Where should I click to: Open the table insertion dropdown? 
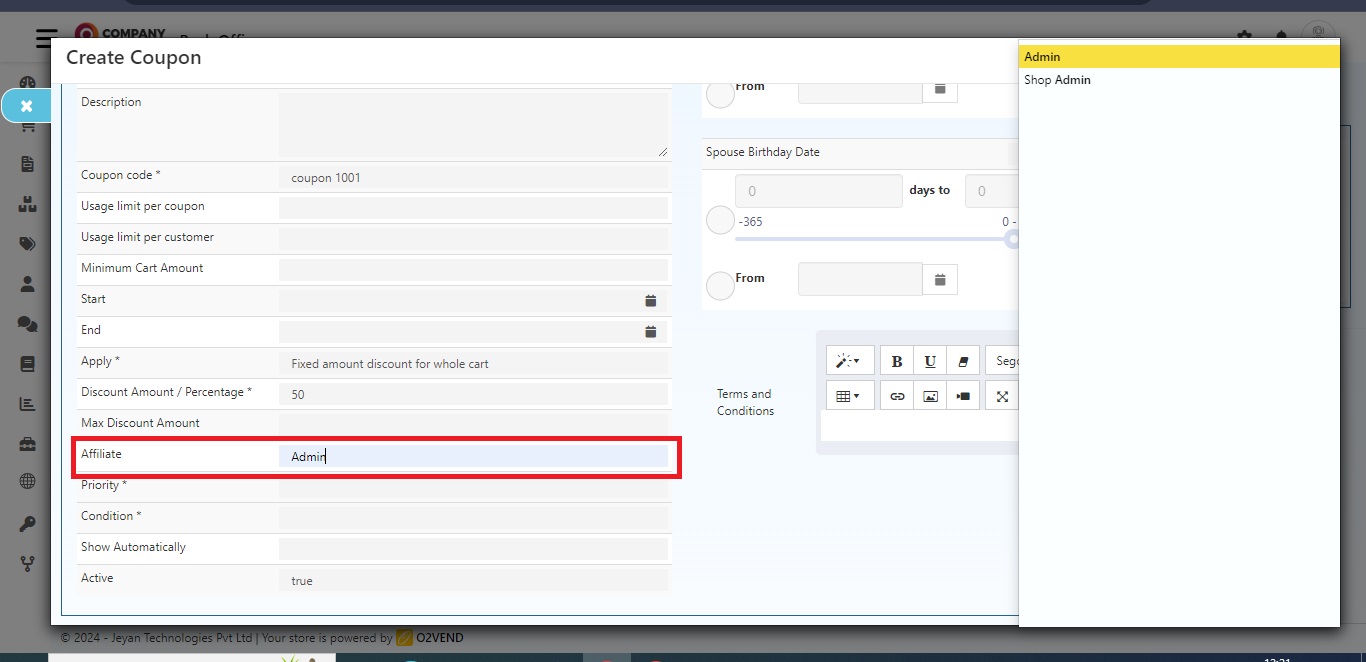(x=849, y=395)
